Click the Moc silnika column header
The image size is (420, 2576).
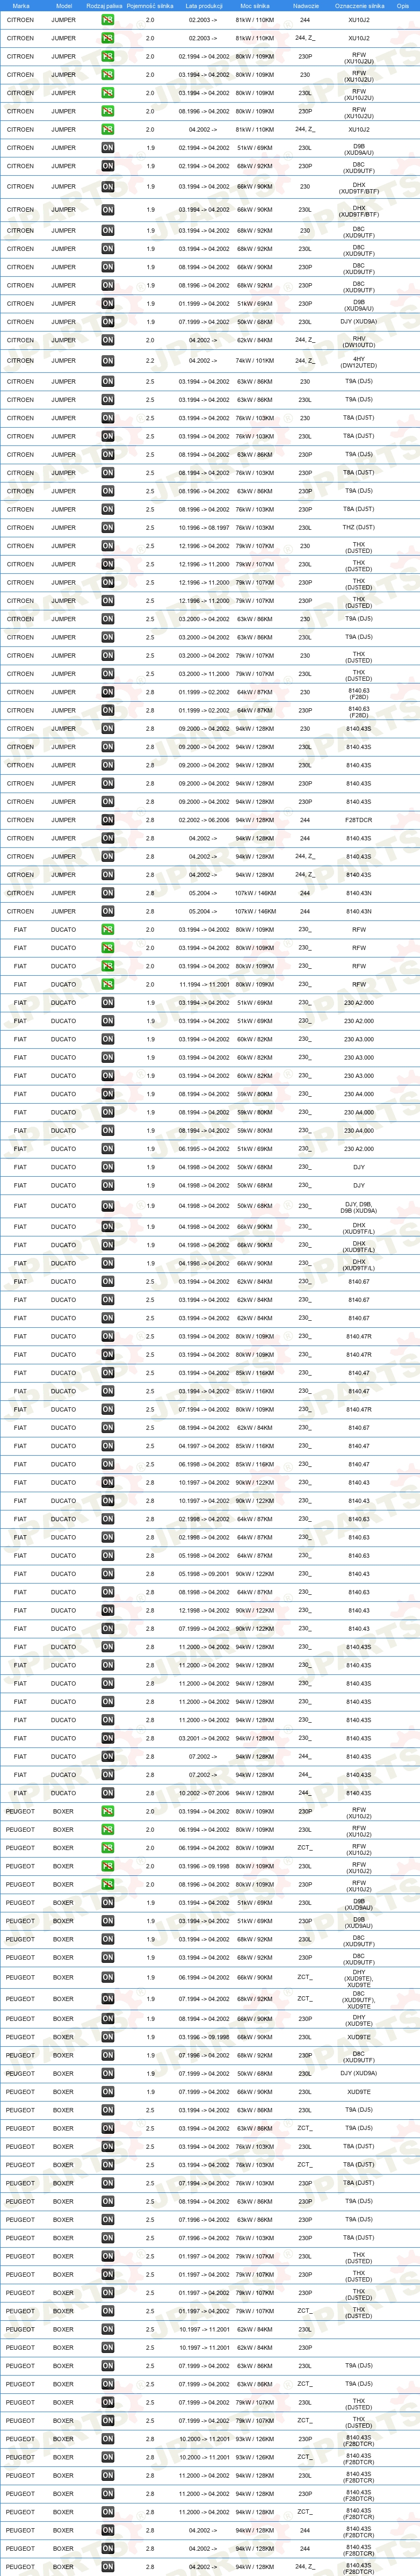click(255, 6)
